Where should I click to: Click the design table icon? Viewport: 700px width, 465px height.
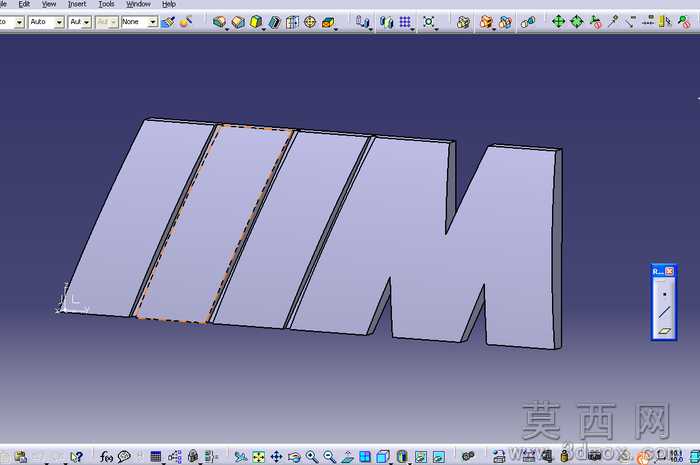pos(156,457)
